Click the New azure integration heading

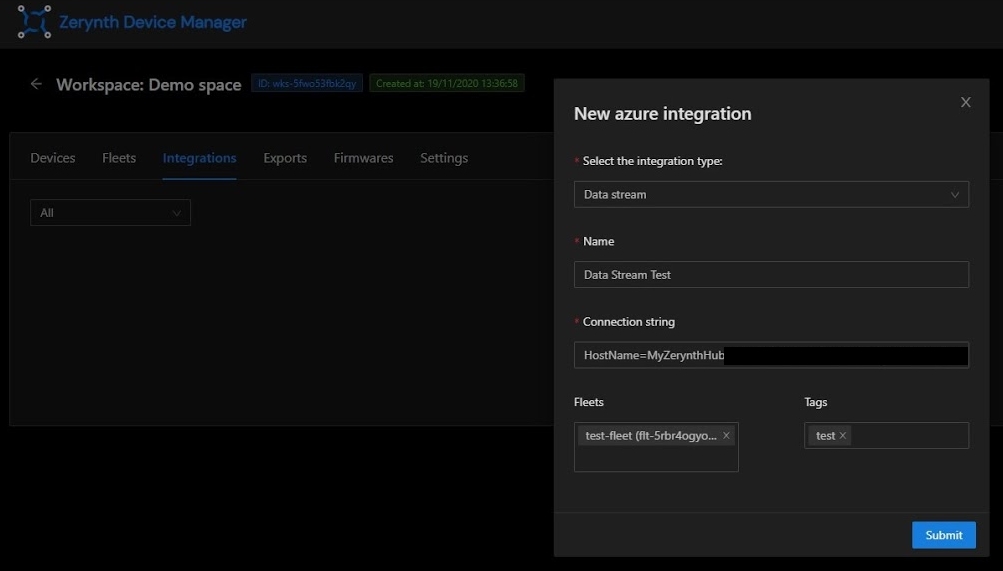[663, 114]
